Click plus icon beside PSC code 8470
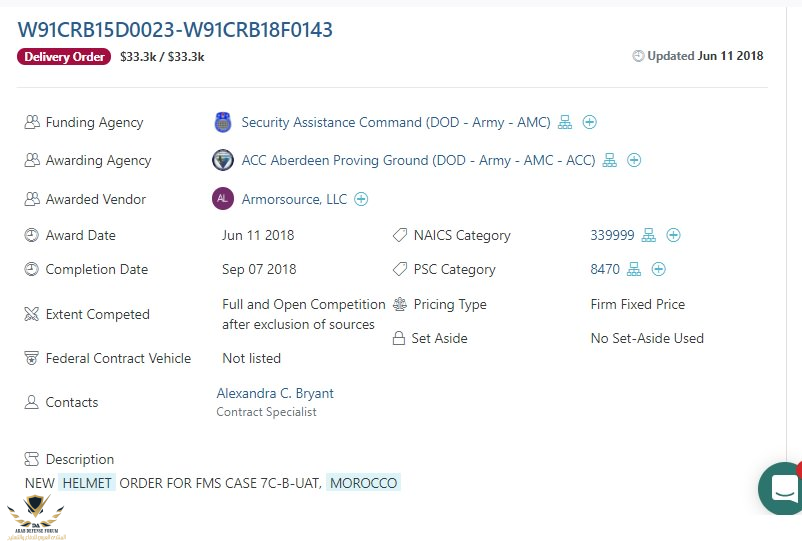Image resolution: width=802 pixels, height=542 pixels. pos(659,269)
